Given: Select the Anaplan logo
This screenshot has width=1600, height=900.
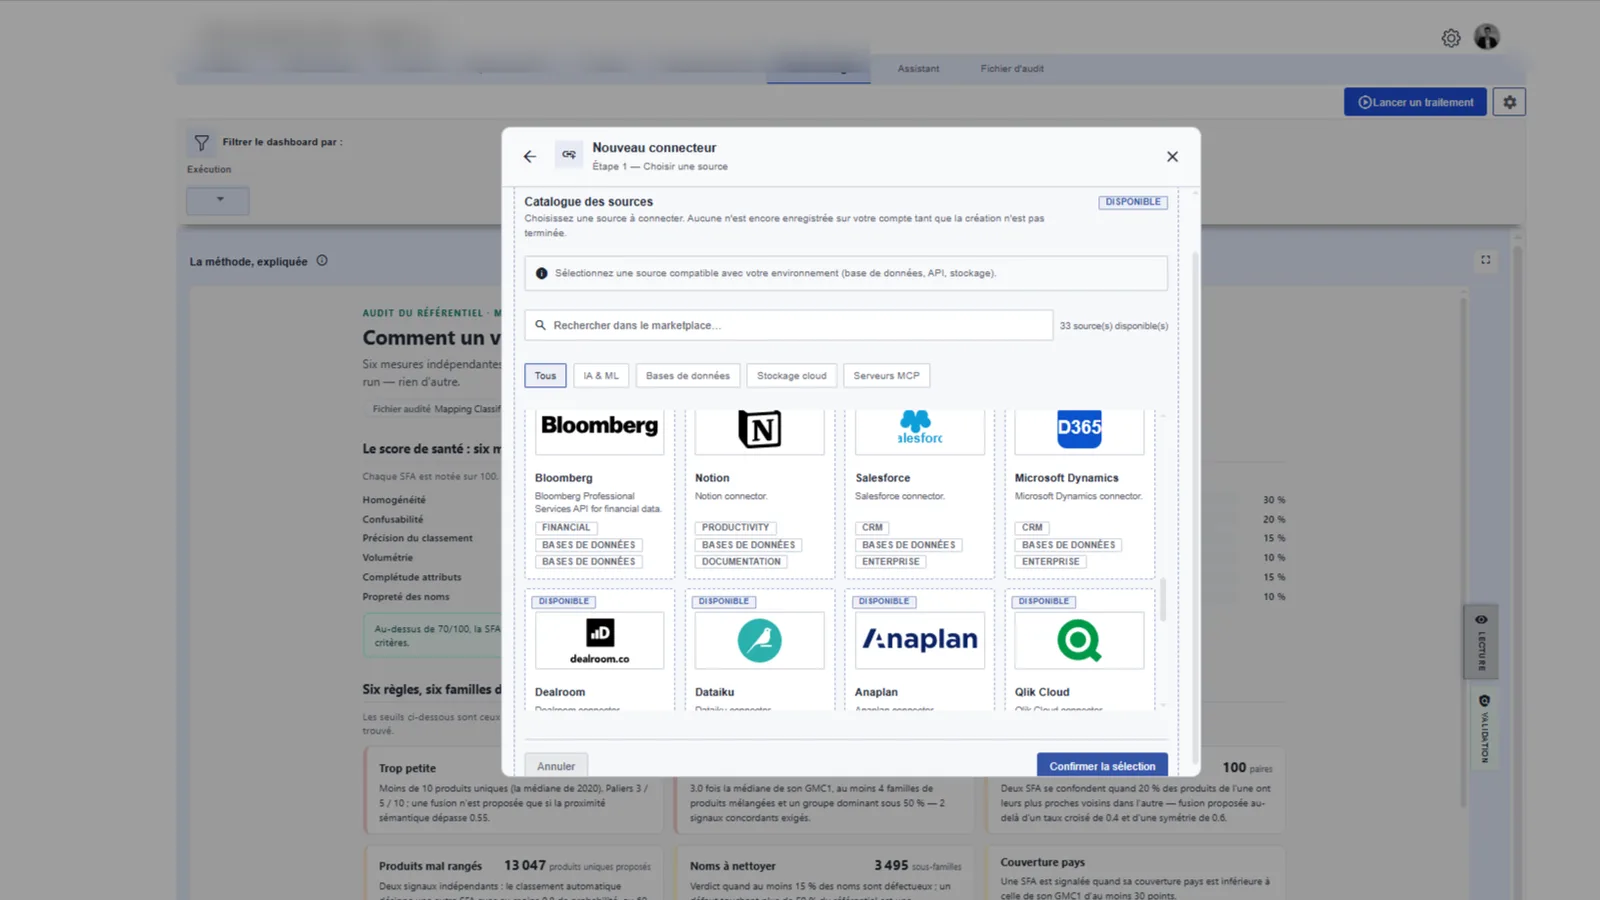Looking at the screenshot, I should (x=920, y=640).
